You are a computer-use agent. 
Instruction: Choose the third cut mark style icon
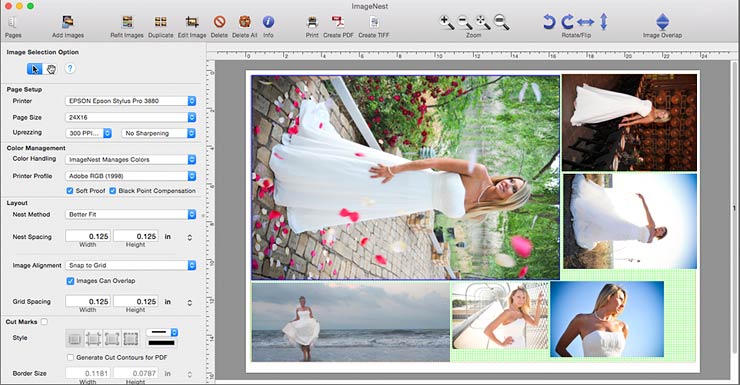coord(112,338)
